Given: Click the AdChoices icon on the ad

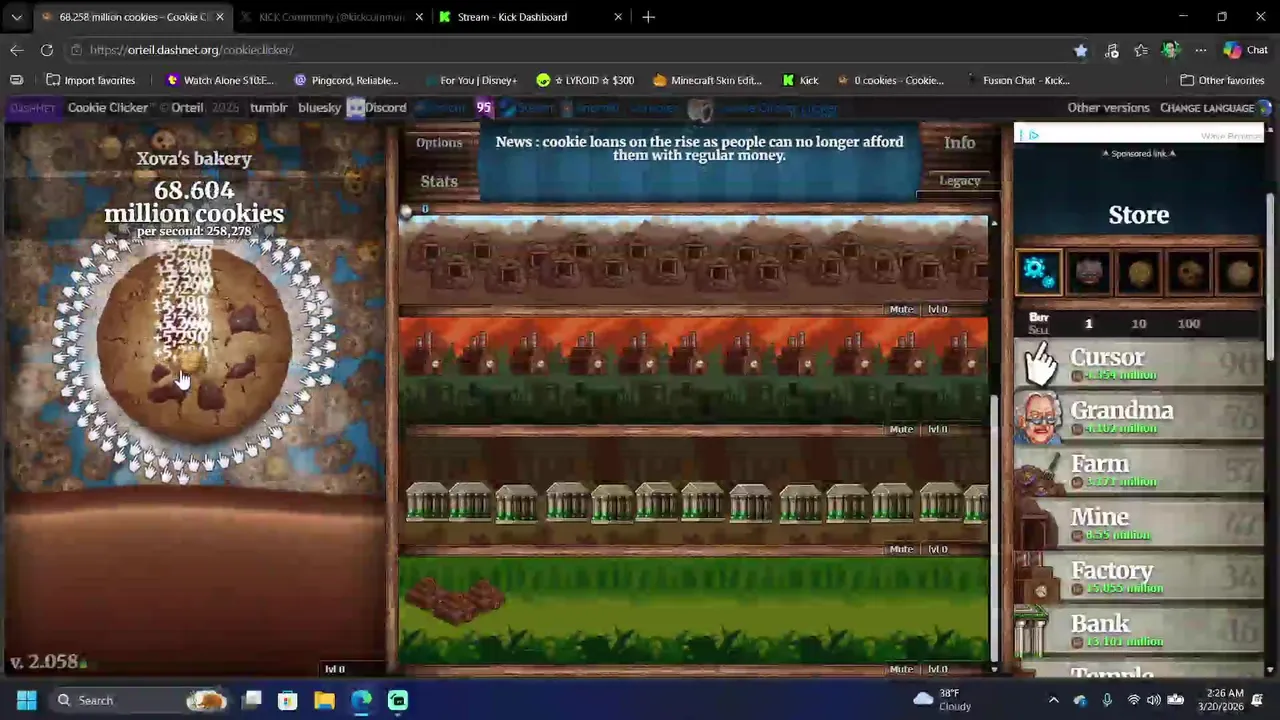Looking at the screenshot, I should 1033,135.
